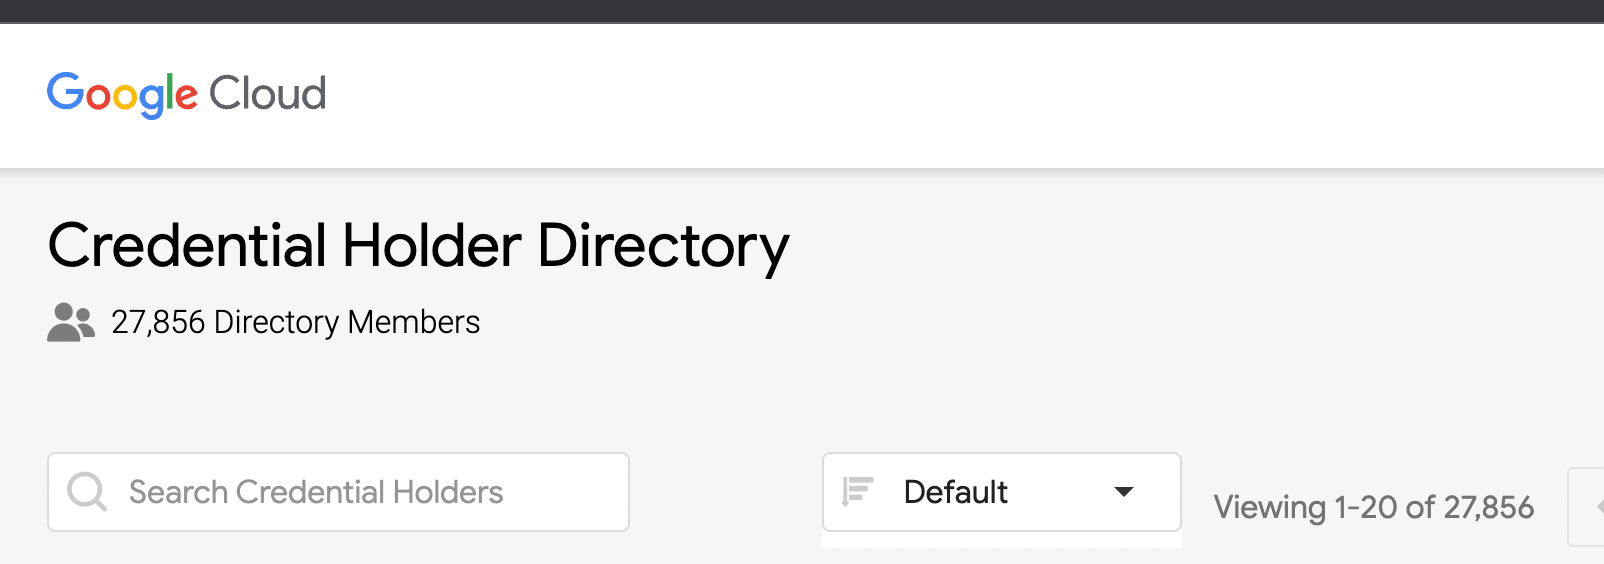Image resolution: width=1604 pixels, height=564 pixels.
Task: Click the sort lines icon beside Default
Action: 857,492
